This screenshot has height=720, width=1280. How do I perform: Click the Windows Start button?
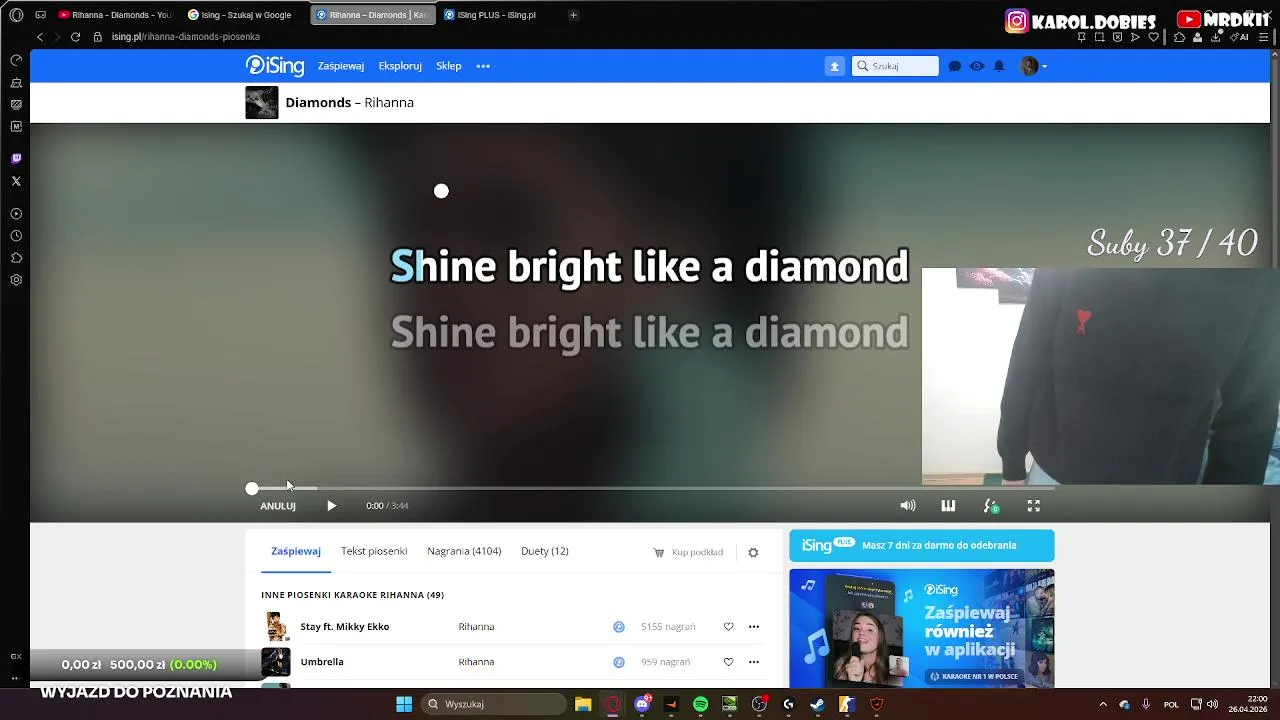[x=404, y=704]
